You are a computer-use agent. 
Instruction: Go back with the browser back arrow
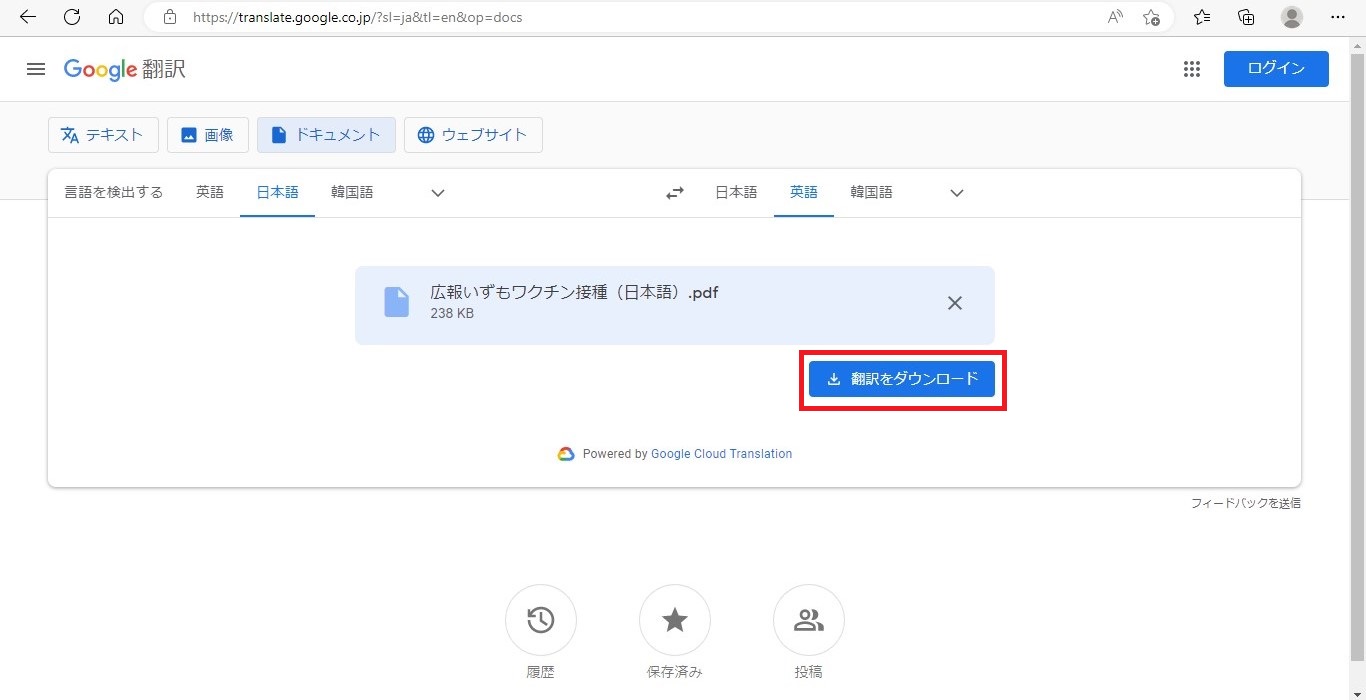(28, 17)
